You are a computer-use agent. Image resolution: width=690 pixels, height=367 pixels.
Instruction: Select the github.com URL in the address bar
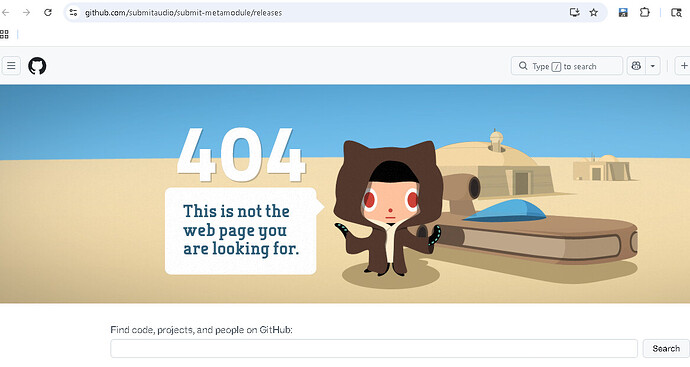(183, 13)
